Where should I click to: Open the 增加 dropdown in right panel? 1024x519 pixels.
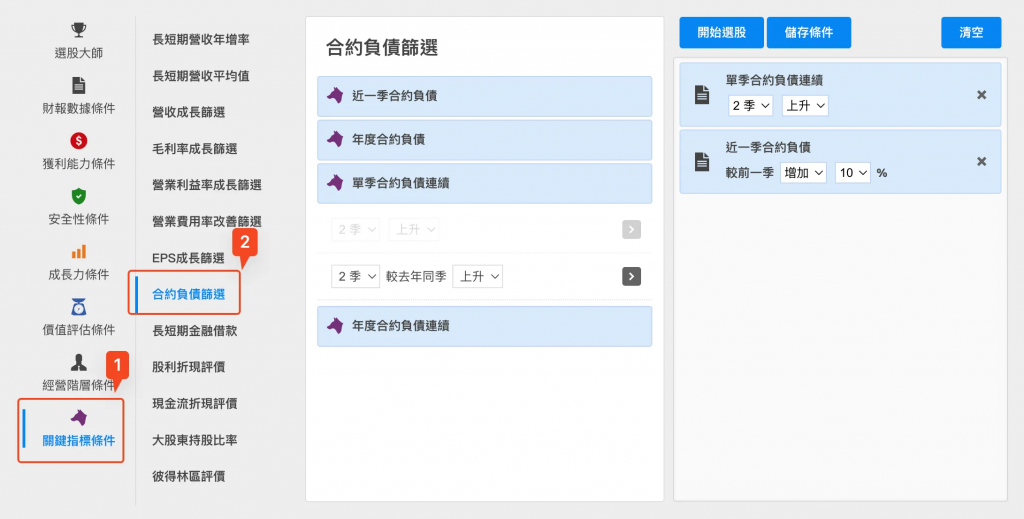coord(804,172)
